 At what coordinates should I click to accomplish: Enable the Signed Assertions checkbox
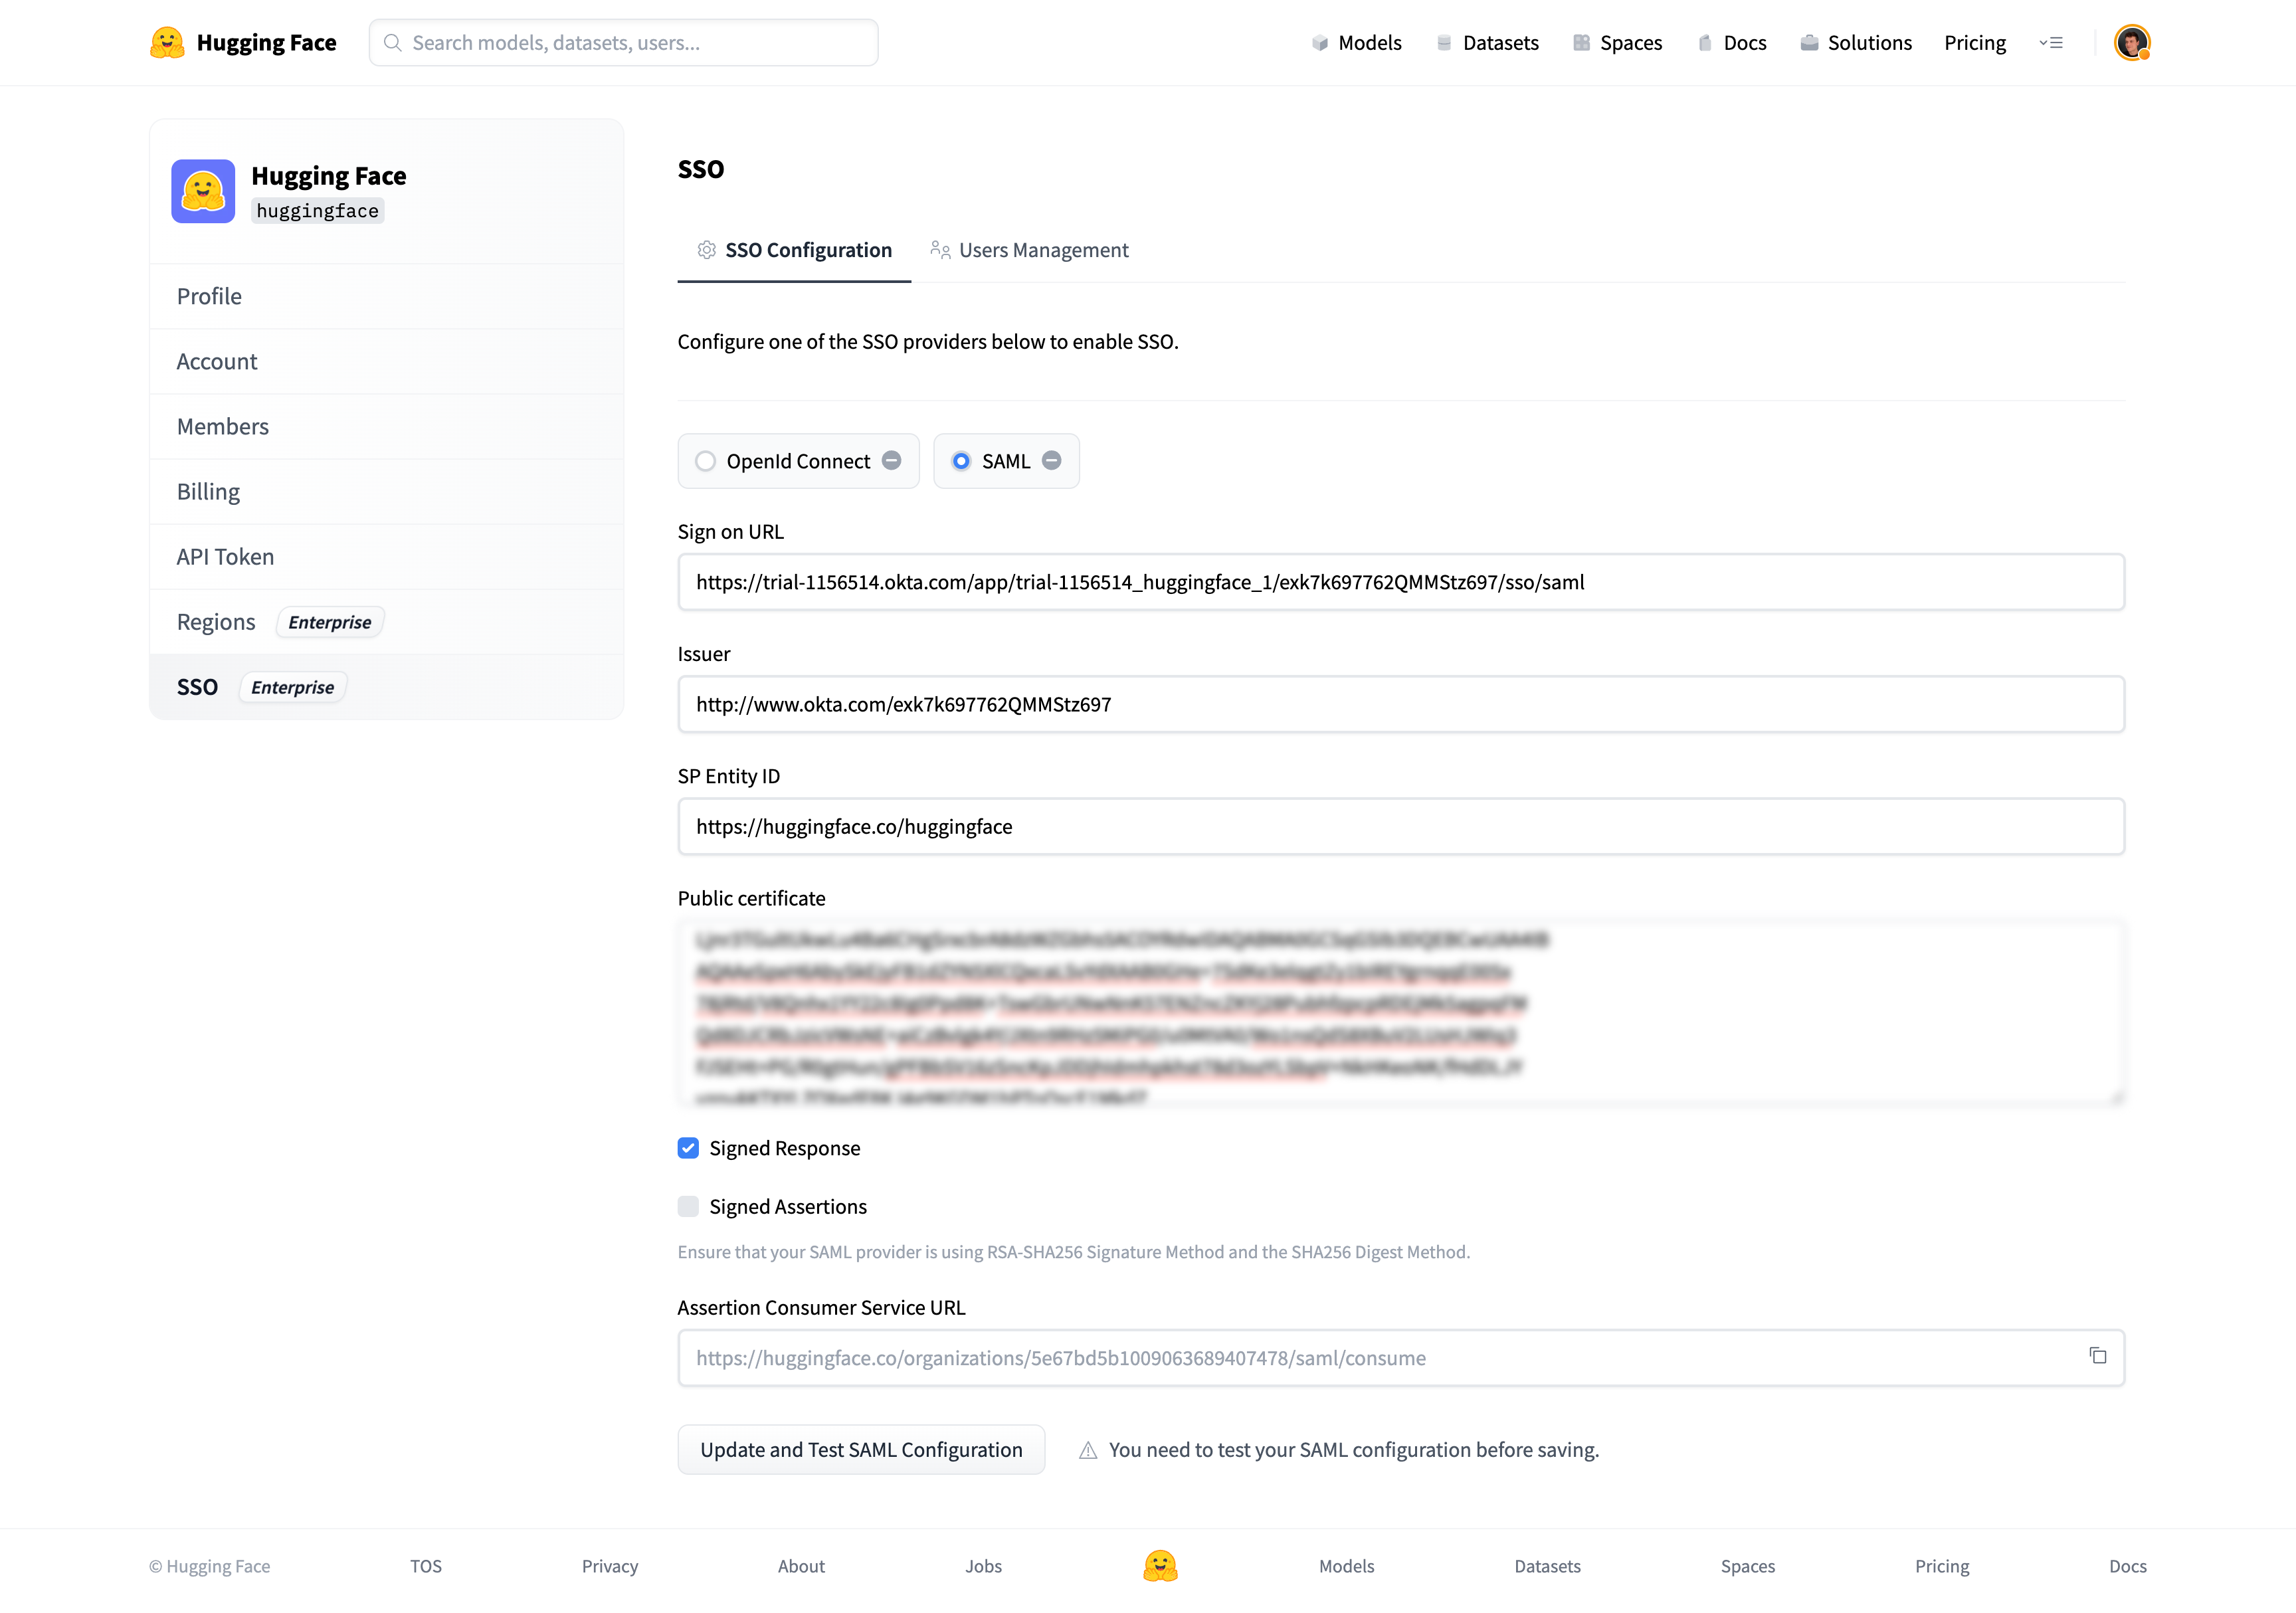coord(690,1206)
